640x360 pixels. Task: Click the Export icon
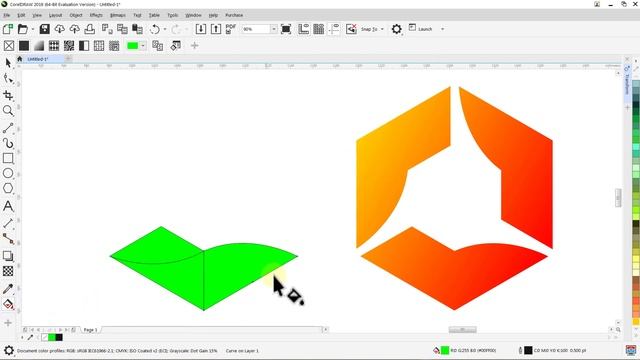point(216,29)
